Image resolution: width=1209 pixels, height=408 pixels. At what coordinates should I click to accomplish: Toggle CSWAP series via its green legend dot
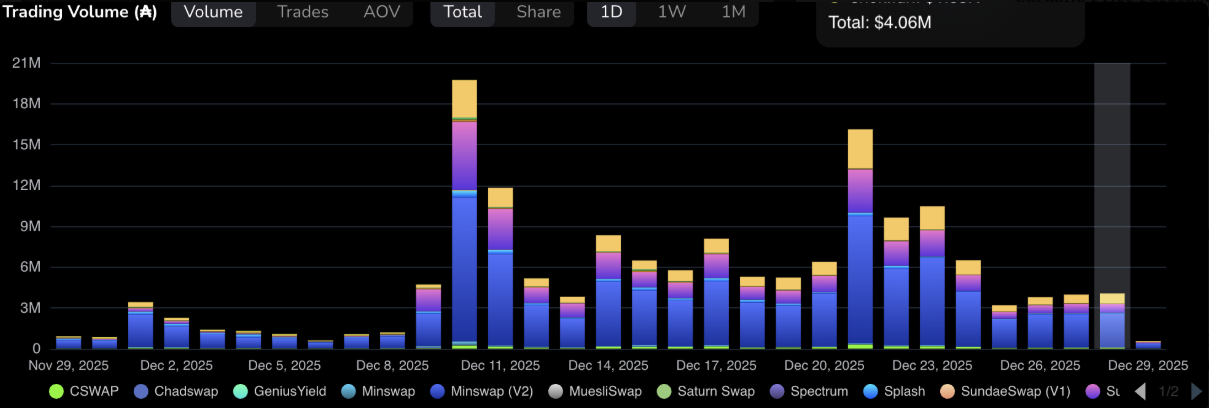[56, 391]
